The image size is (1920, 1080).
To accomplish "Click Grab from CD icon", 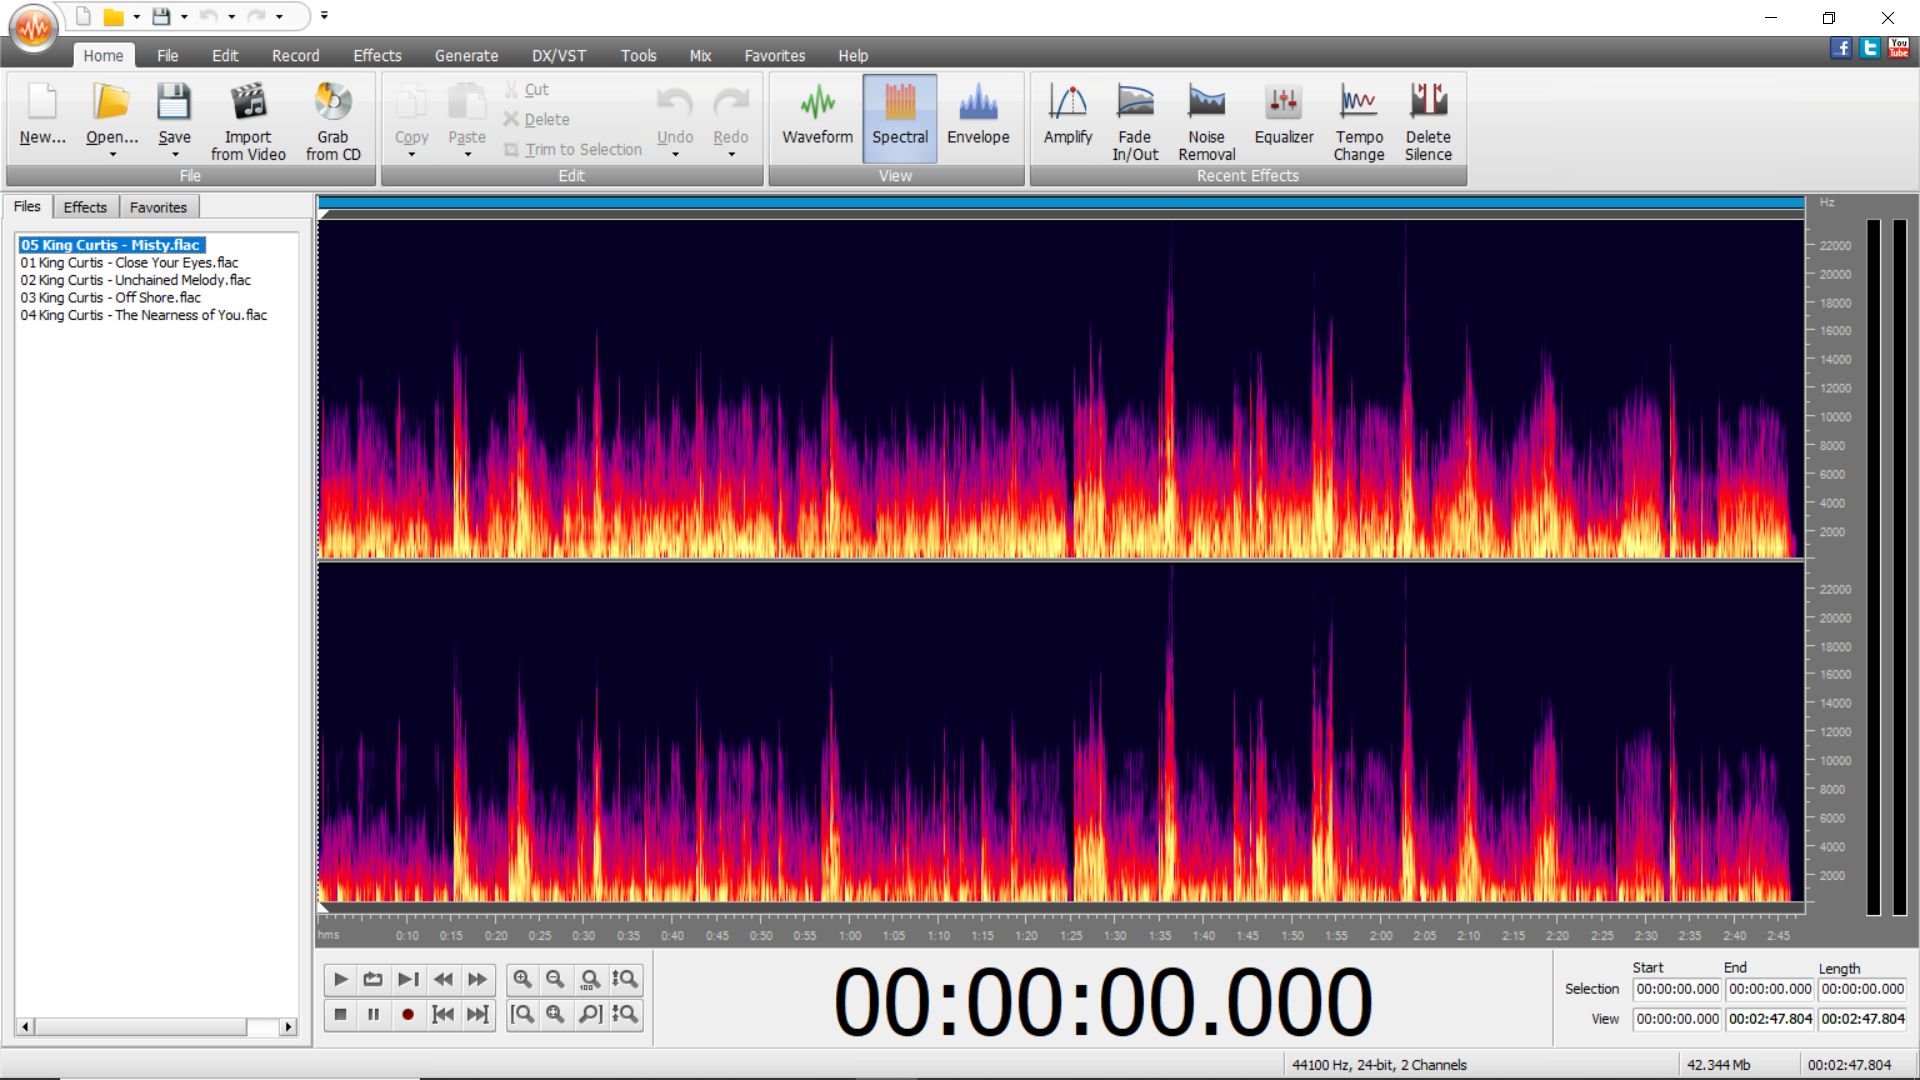I will point(333,121).
